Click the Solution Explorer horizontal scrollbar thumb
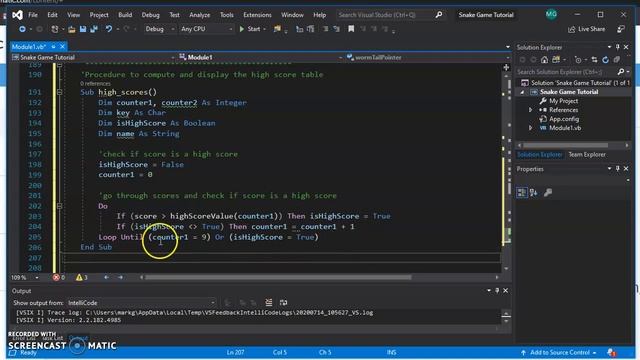Screen dimensions: 640x360 coord(565,145)
